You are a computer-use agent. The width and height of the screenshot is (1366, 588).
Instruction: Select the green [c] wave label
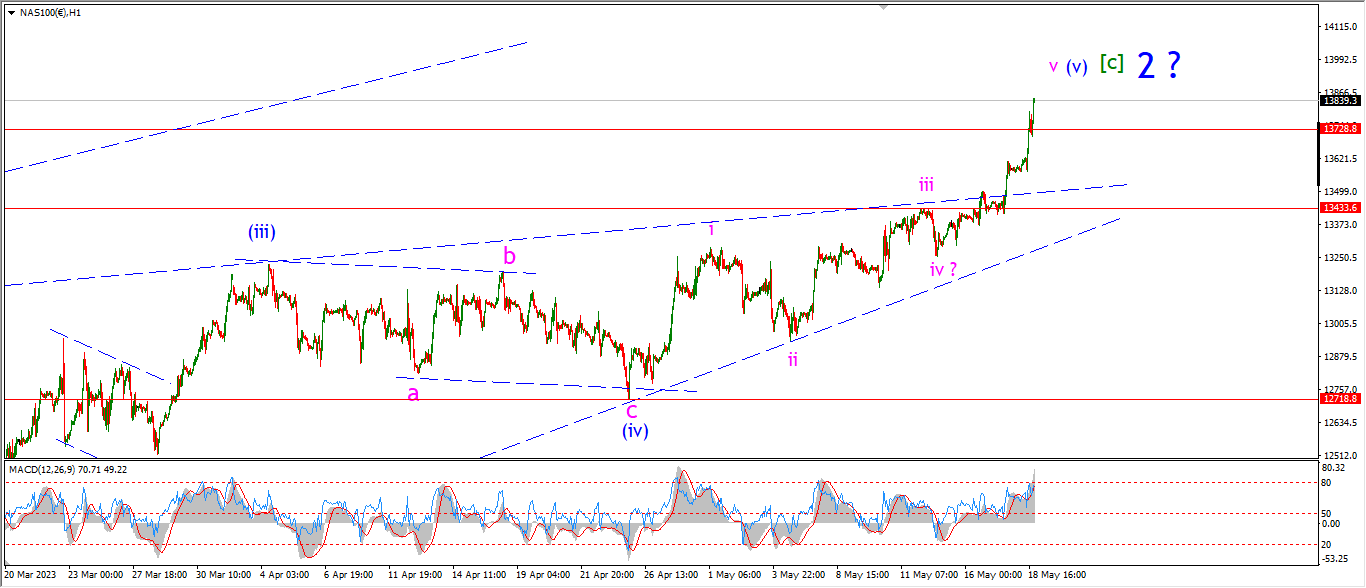(1111, 63)
